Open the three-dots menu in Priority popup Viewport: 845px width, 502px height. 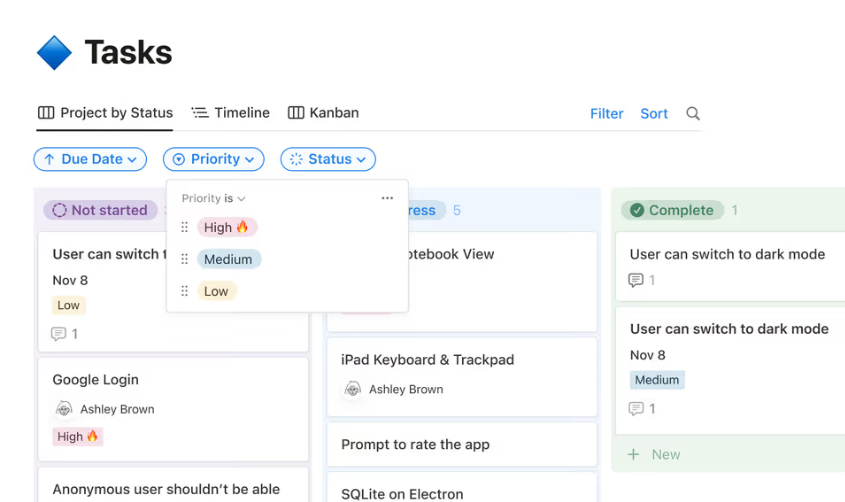click(387, 198)
